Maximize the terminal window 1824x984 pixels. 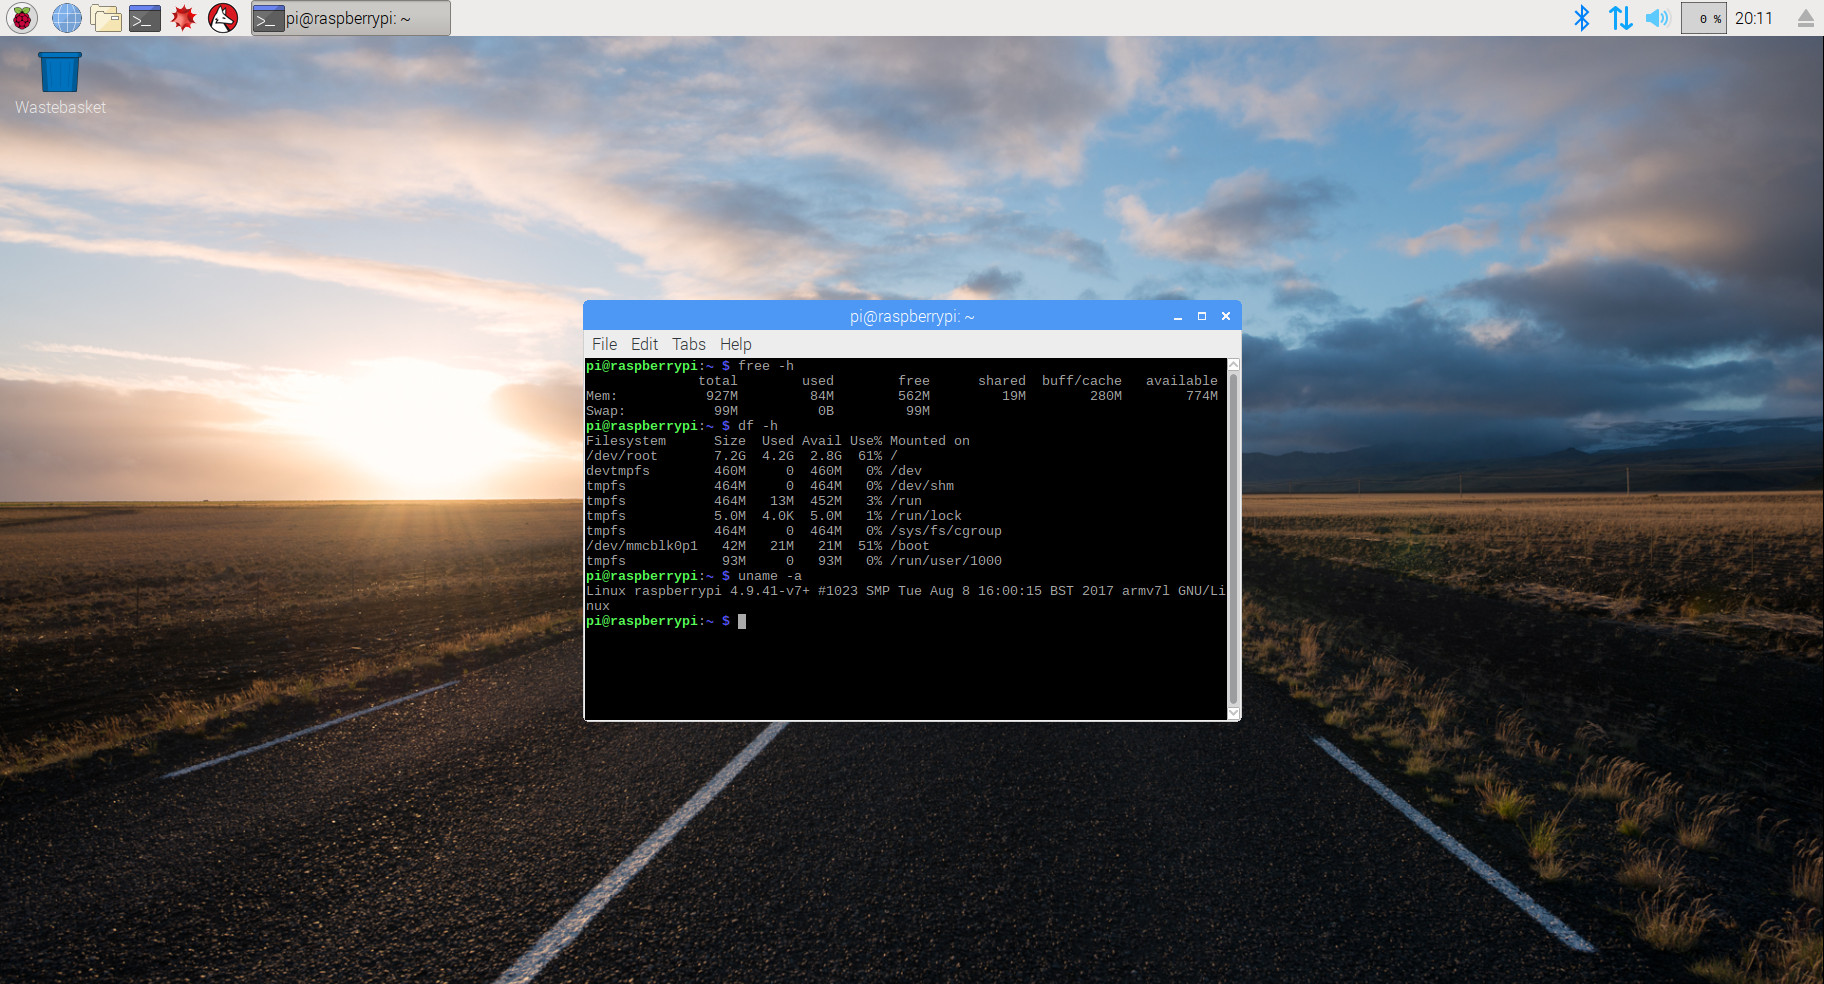[1202, 316]
